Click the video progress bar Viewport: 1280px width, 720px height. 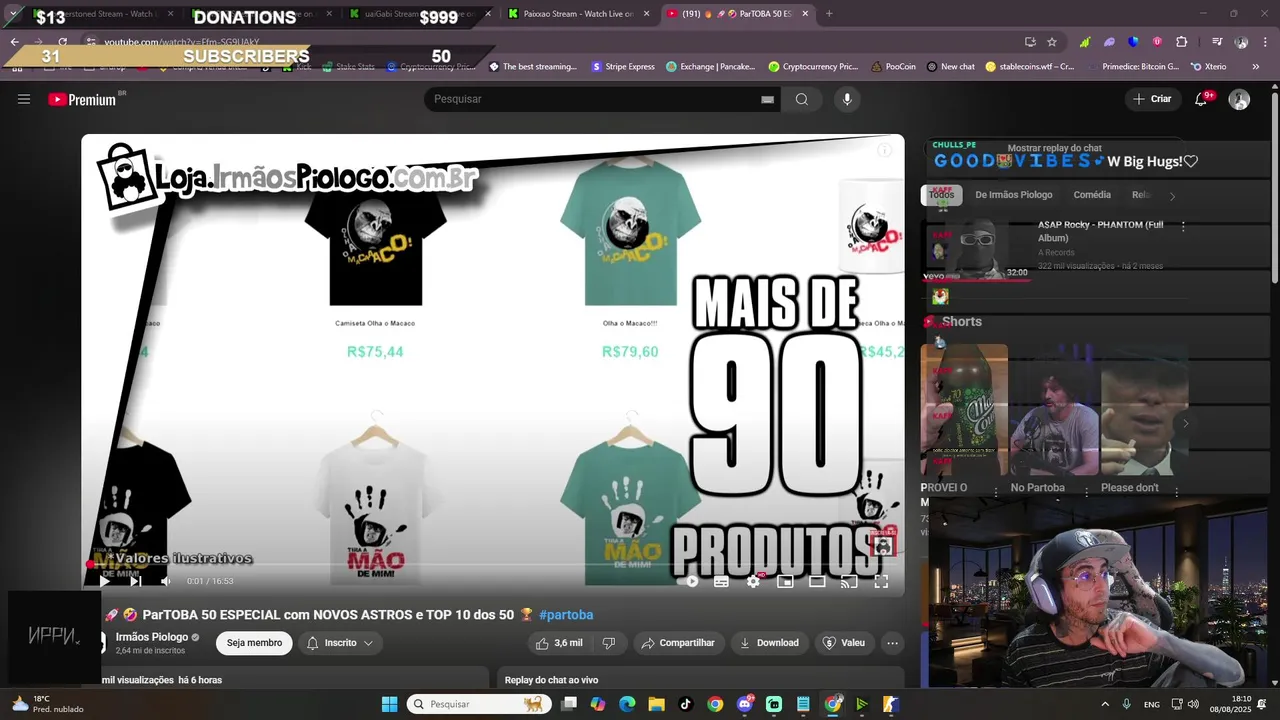point(492,564)
